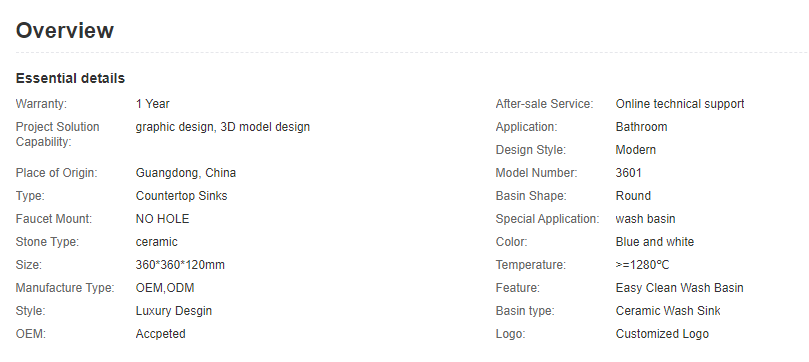Click the graphic design, 3D model design text
The image size is (809, 362).
[x=223, y=127]
